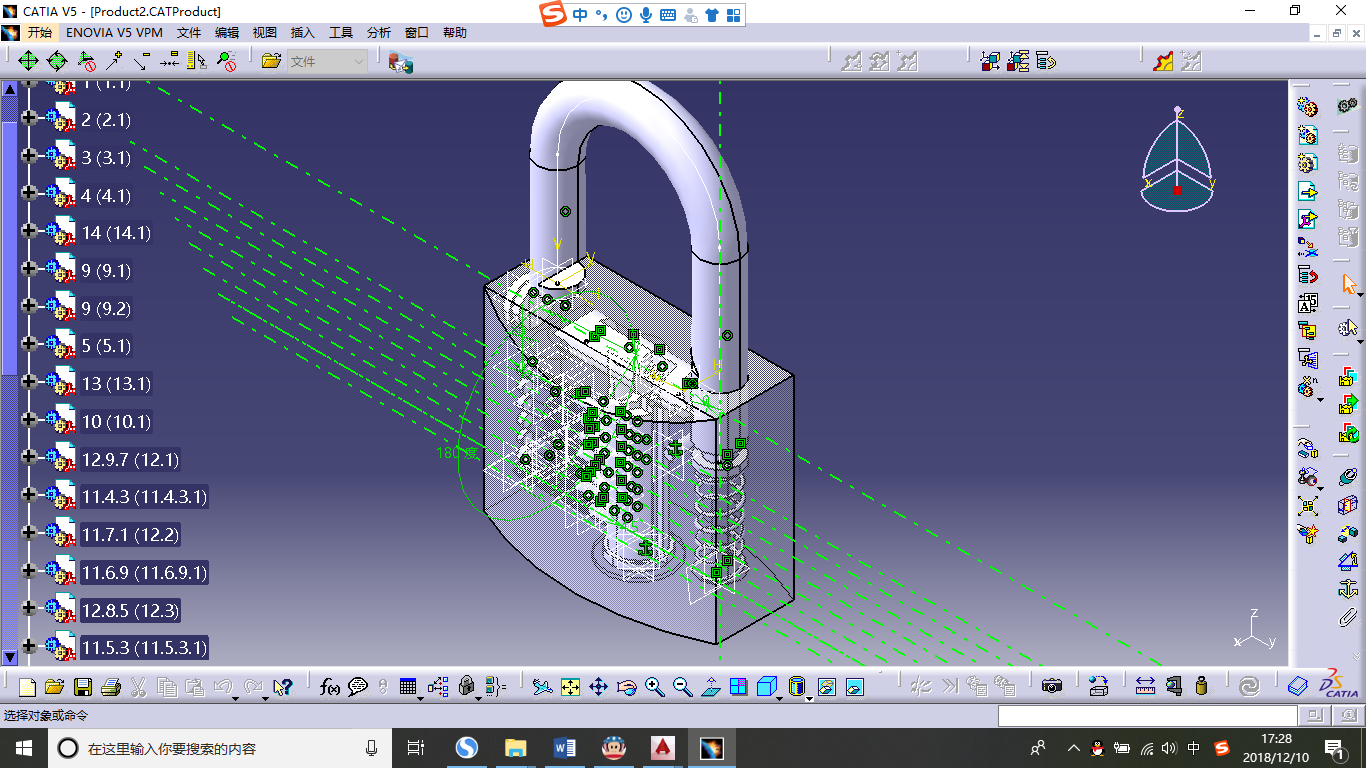Click the Generate Numbering icon
The width and height of the screenshot is (1366, 768).
tap(1307, 302)
